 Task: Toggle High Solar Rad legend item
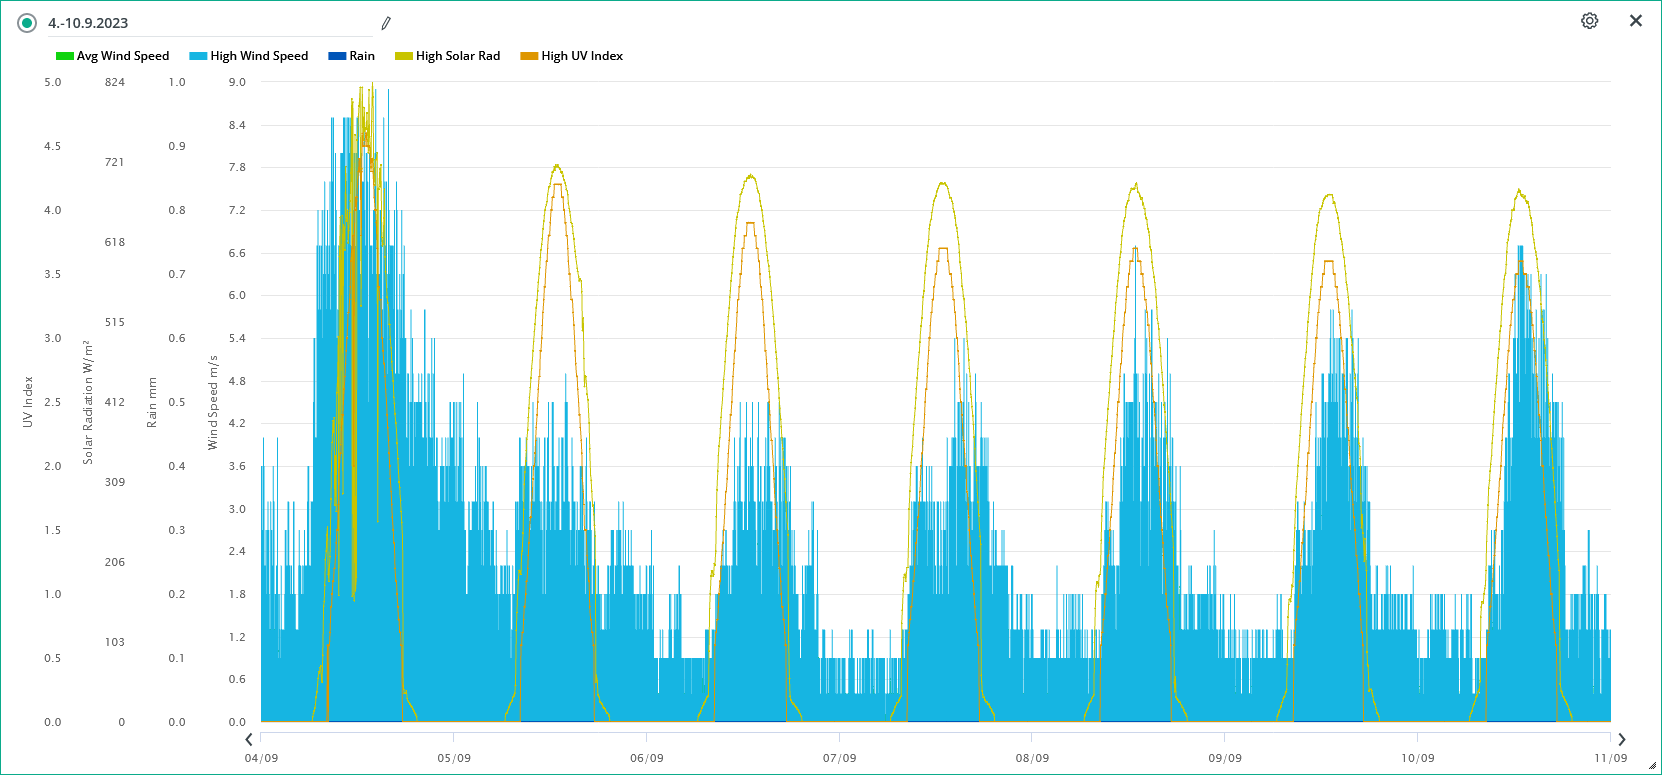458,56
